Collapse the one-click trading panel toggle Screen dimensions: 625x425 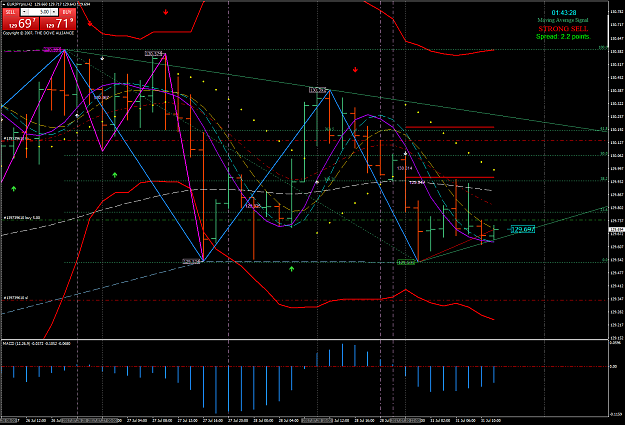[x=4, y=4]
